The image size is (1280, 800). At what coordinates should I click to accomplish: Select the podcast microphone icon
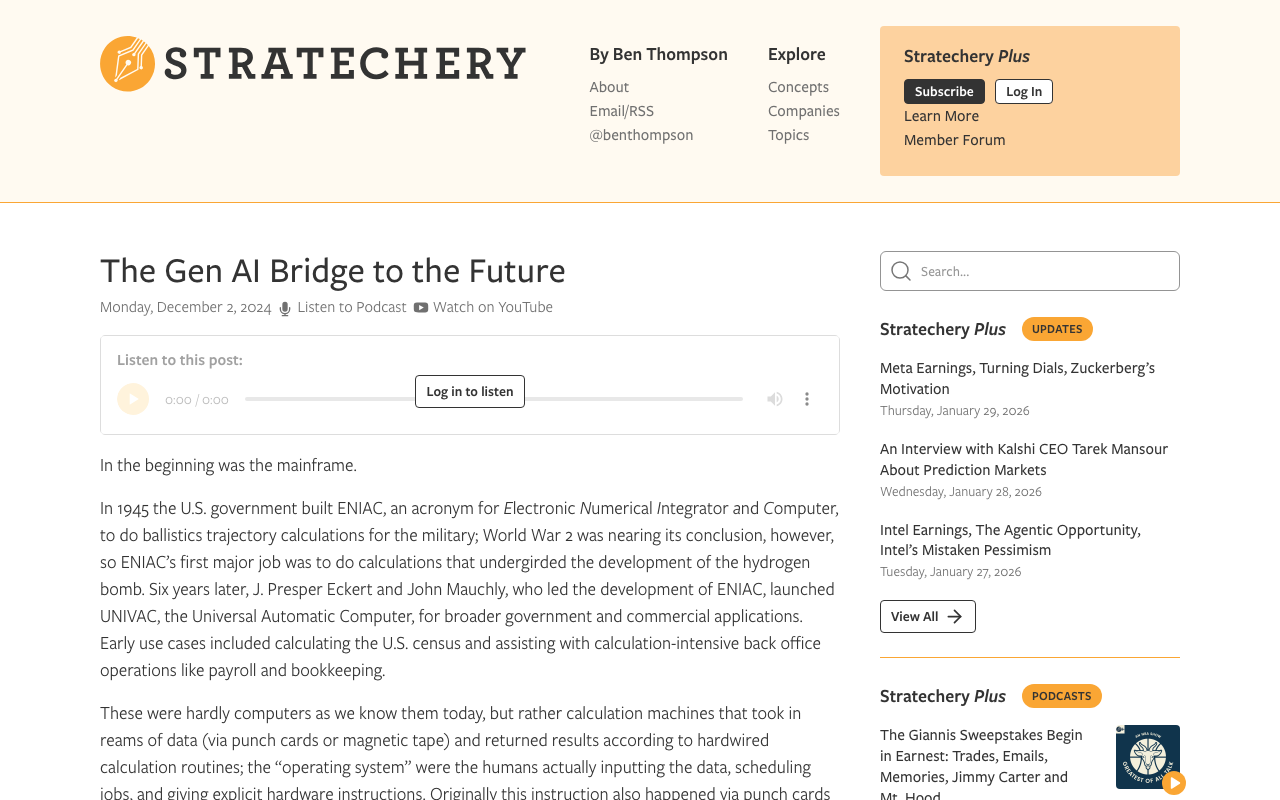click(283, 306)
